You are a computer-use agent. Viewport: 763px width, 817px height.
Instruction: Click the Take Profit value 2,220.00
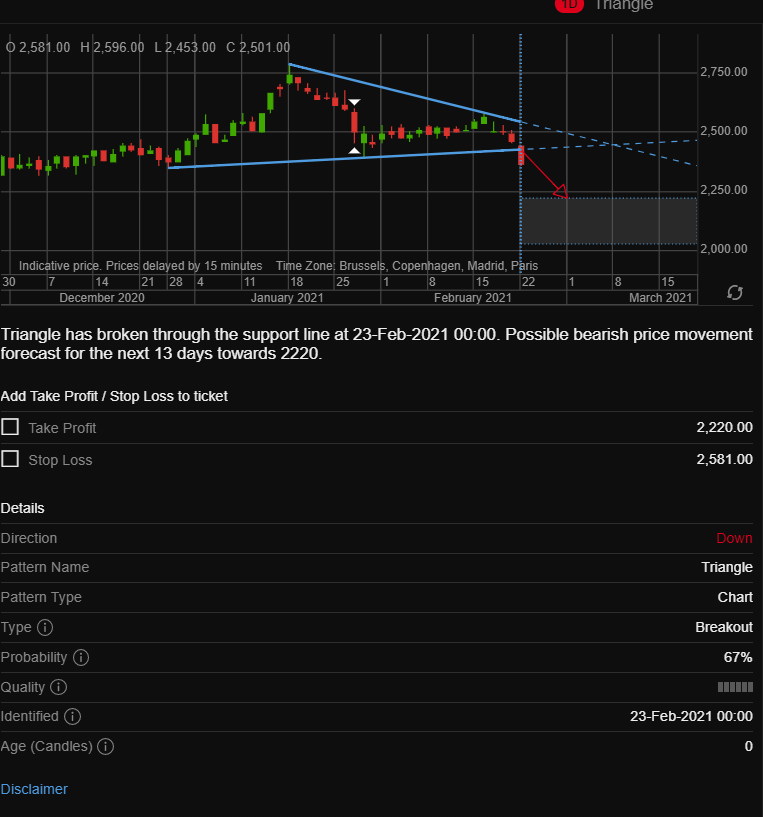[724, 427]
